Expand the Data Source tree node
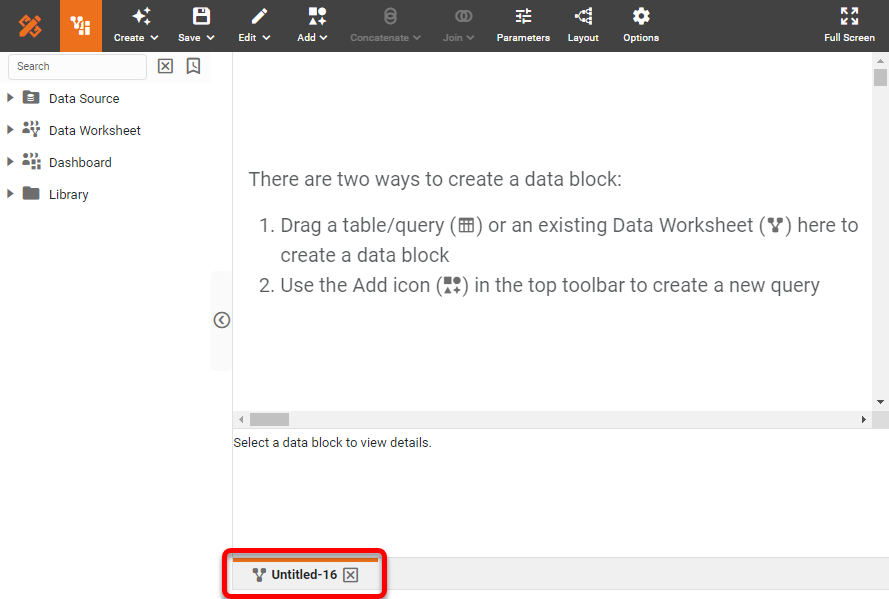Viewport: 889px width, 599px height. coord(10,98)
